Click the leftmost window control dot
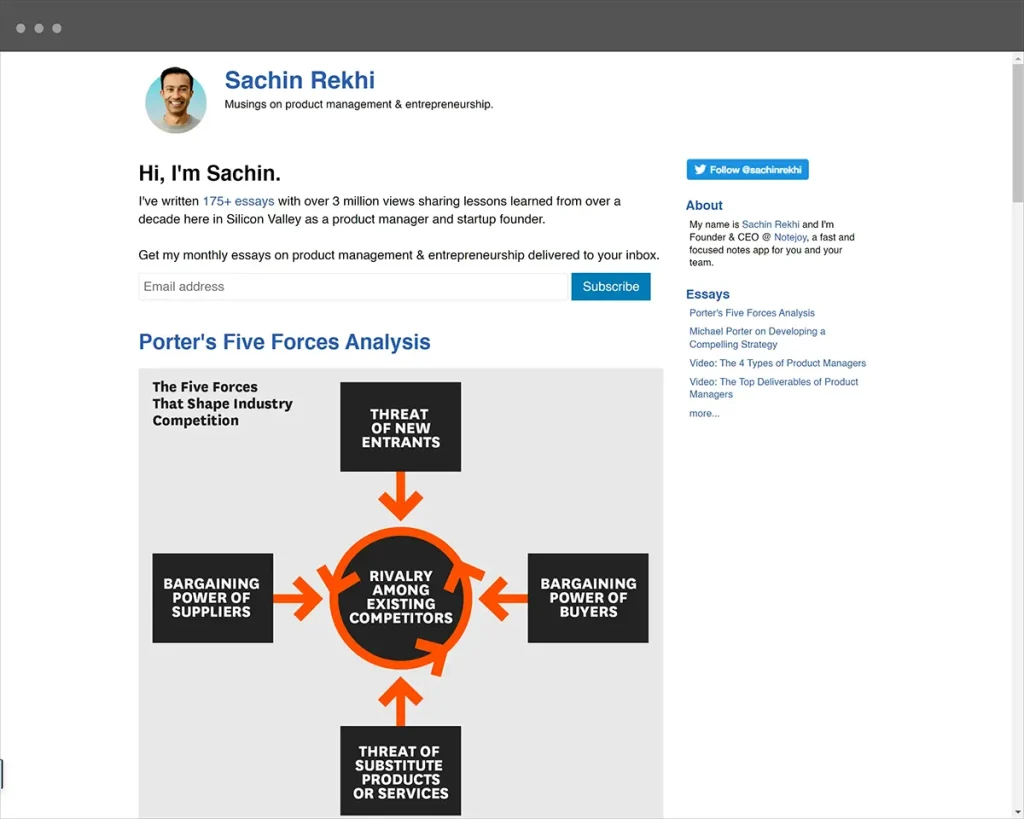The image size is (1024, 819). [21, 28]
